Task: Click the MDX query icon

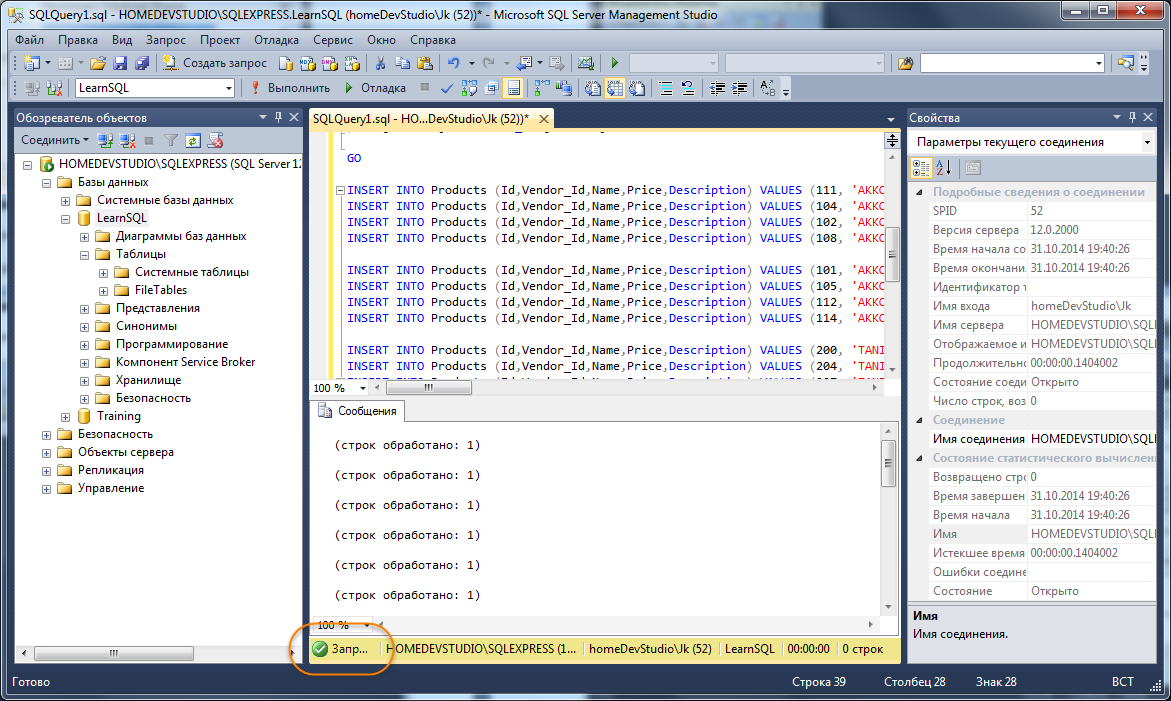Action: click(x=307, y=63)
